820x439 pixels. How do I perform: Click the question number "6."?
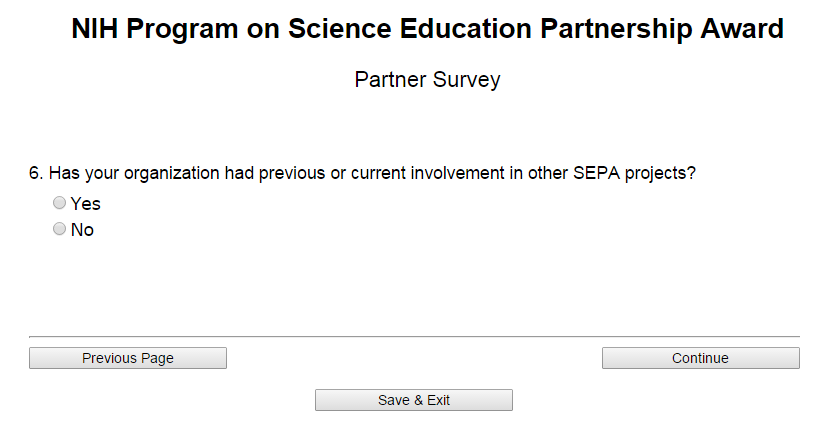pyautogui.click(x=36, y=173)
